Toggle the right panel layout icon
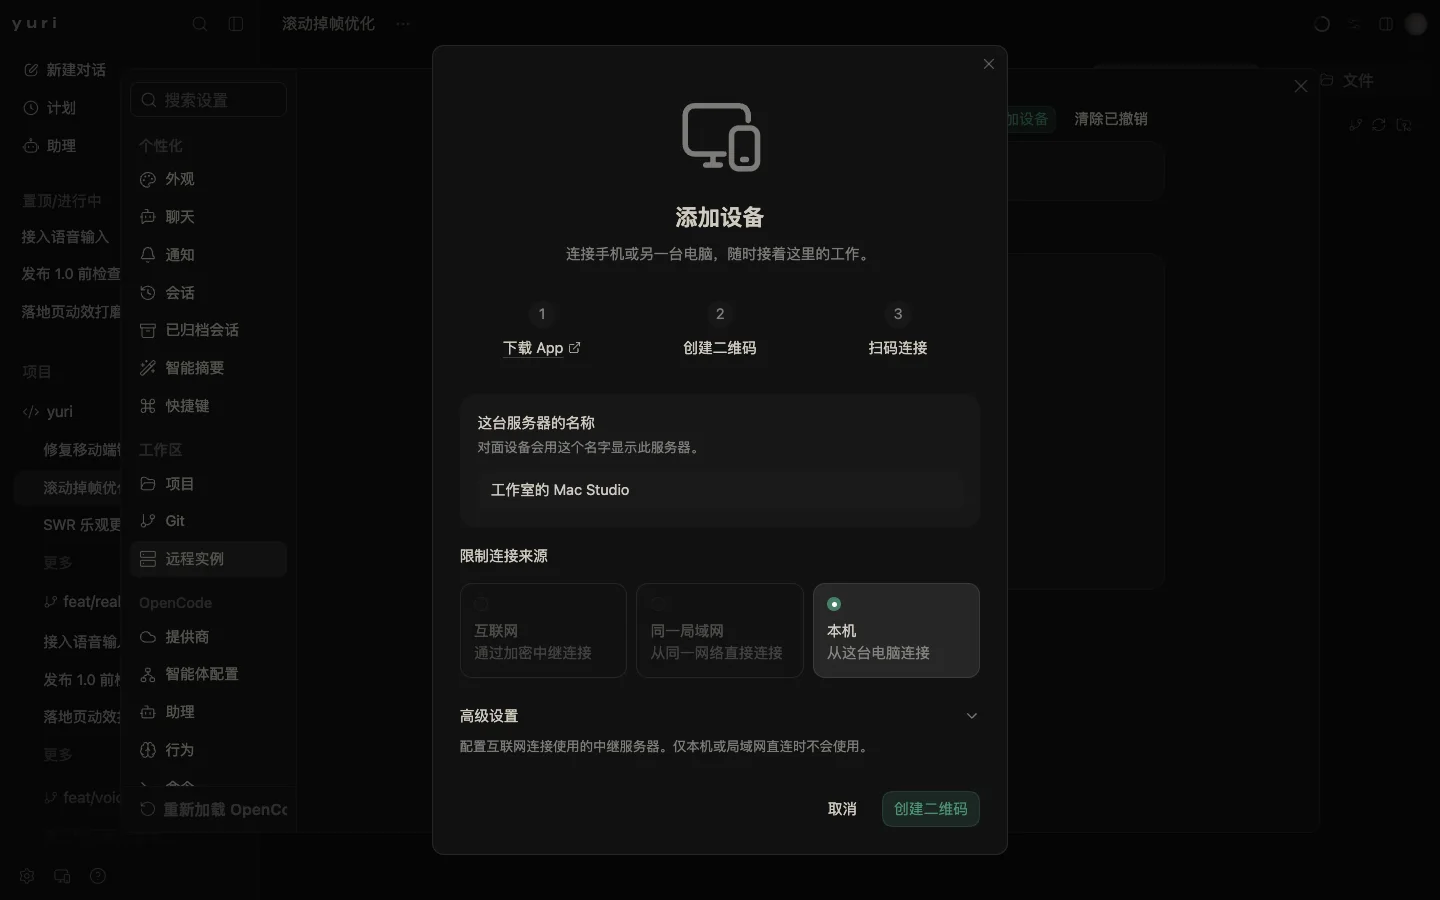This screenshot has height=900, width=1440. coord(1386,24)
